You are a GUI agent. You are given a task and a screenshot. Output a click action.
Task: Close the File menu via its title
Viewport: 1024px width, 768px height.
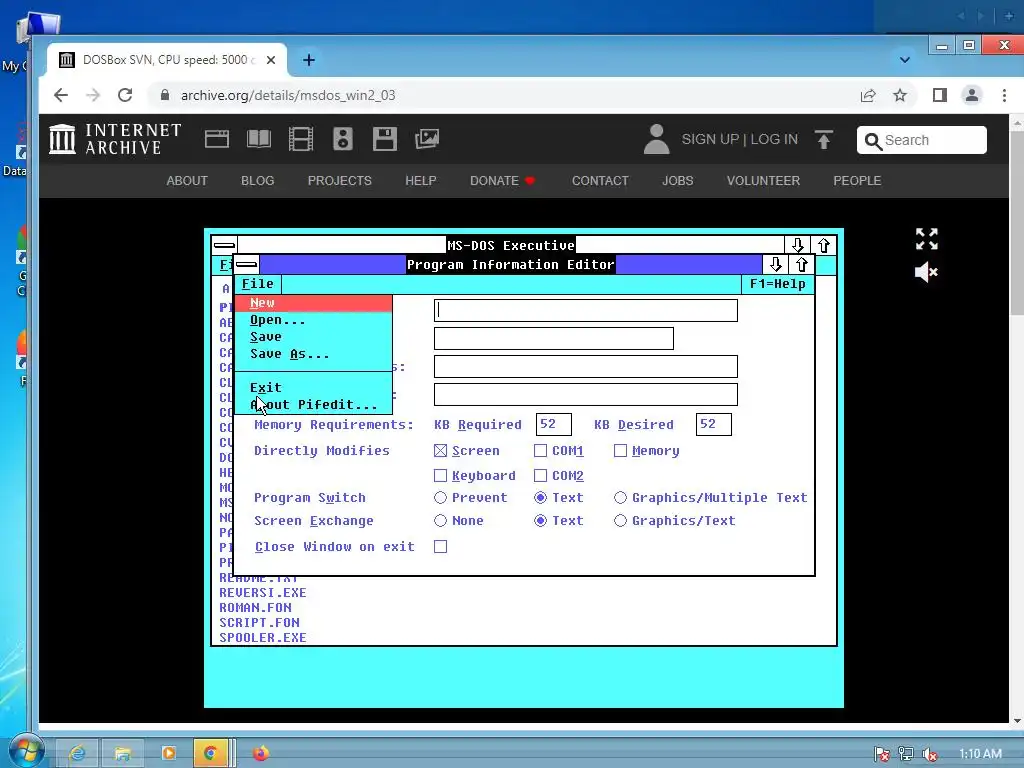pos(258,284)
